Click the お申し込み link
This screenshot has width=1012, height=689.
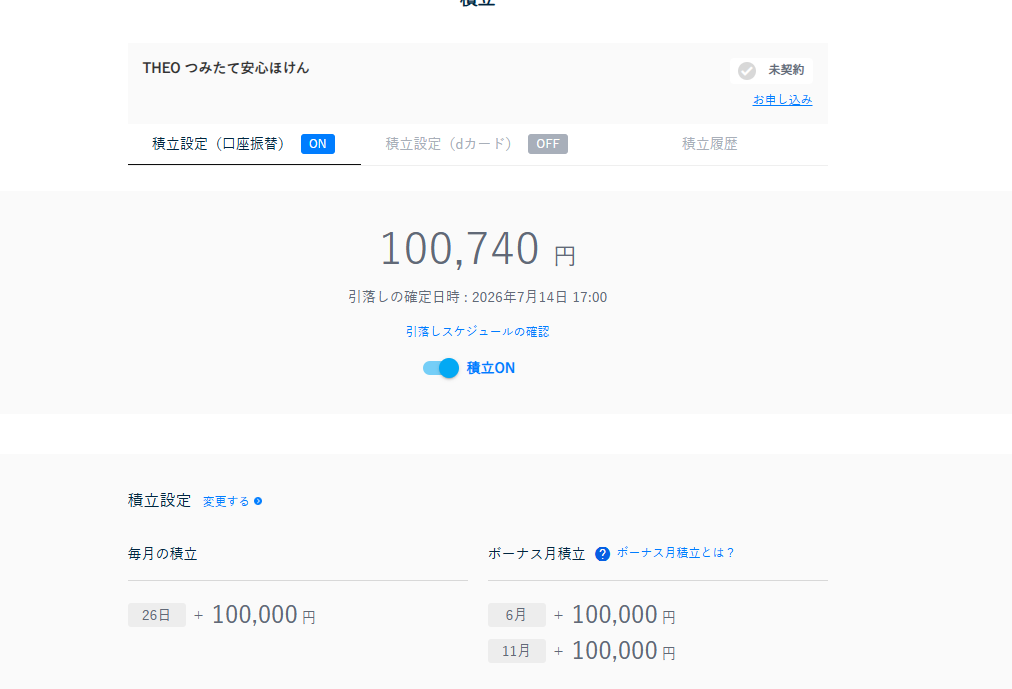tap(782, 99)
